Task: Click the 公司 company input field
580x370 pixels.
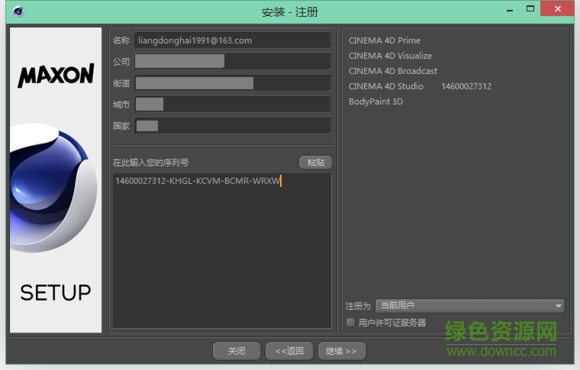Action: (x=232, y=61)
